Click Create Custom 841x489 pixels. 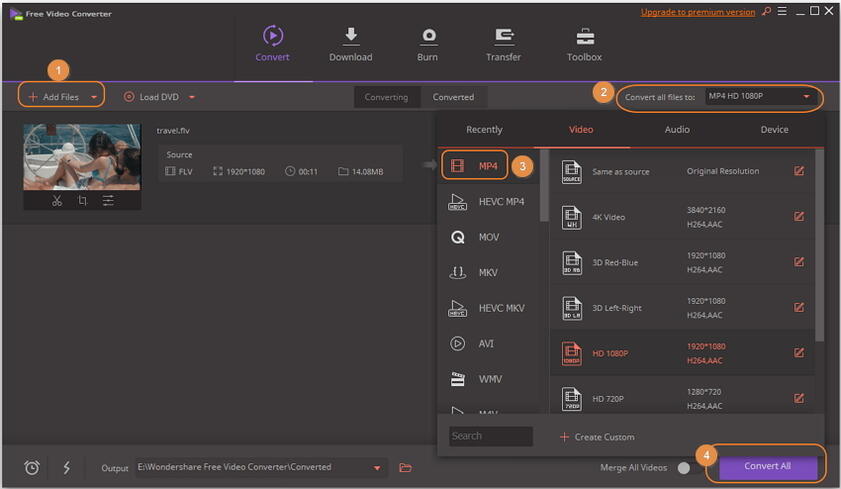pyautogui.click(x=597, y=437)
